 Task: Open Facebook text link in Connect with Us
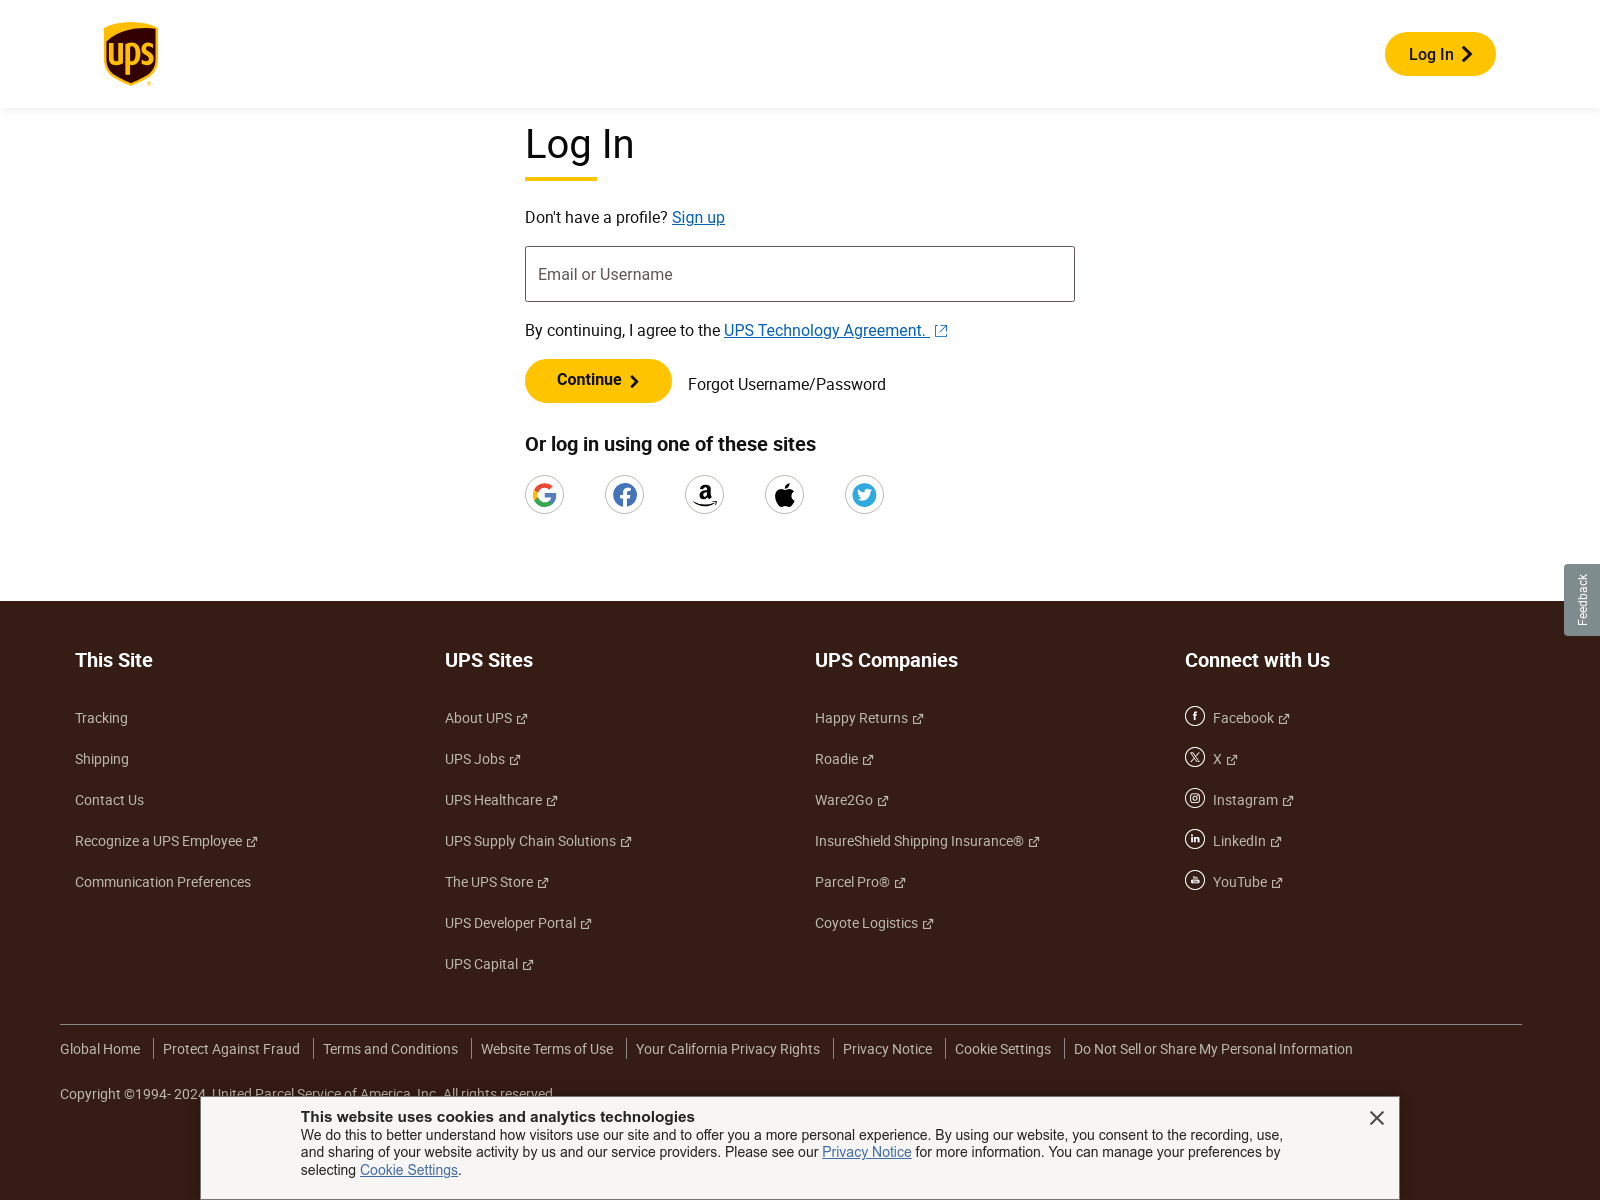pos(1251,718)
